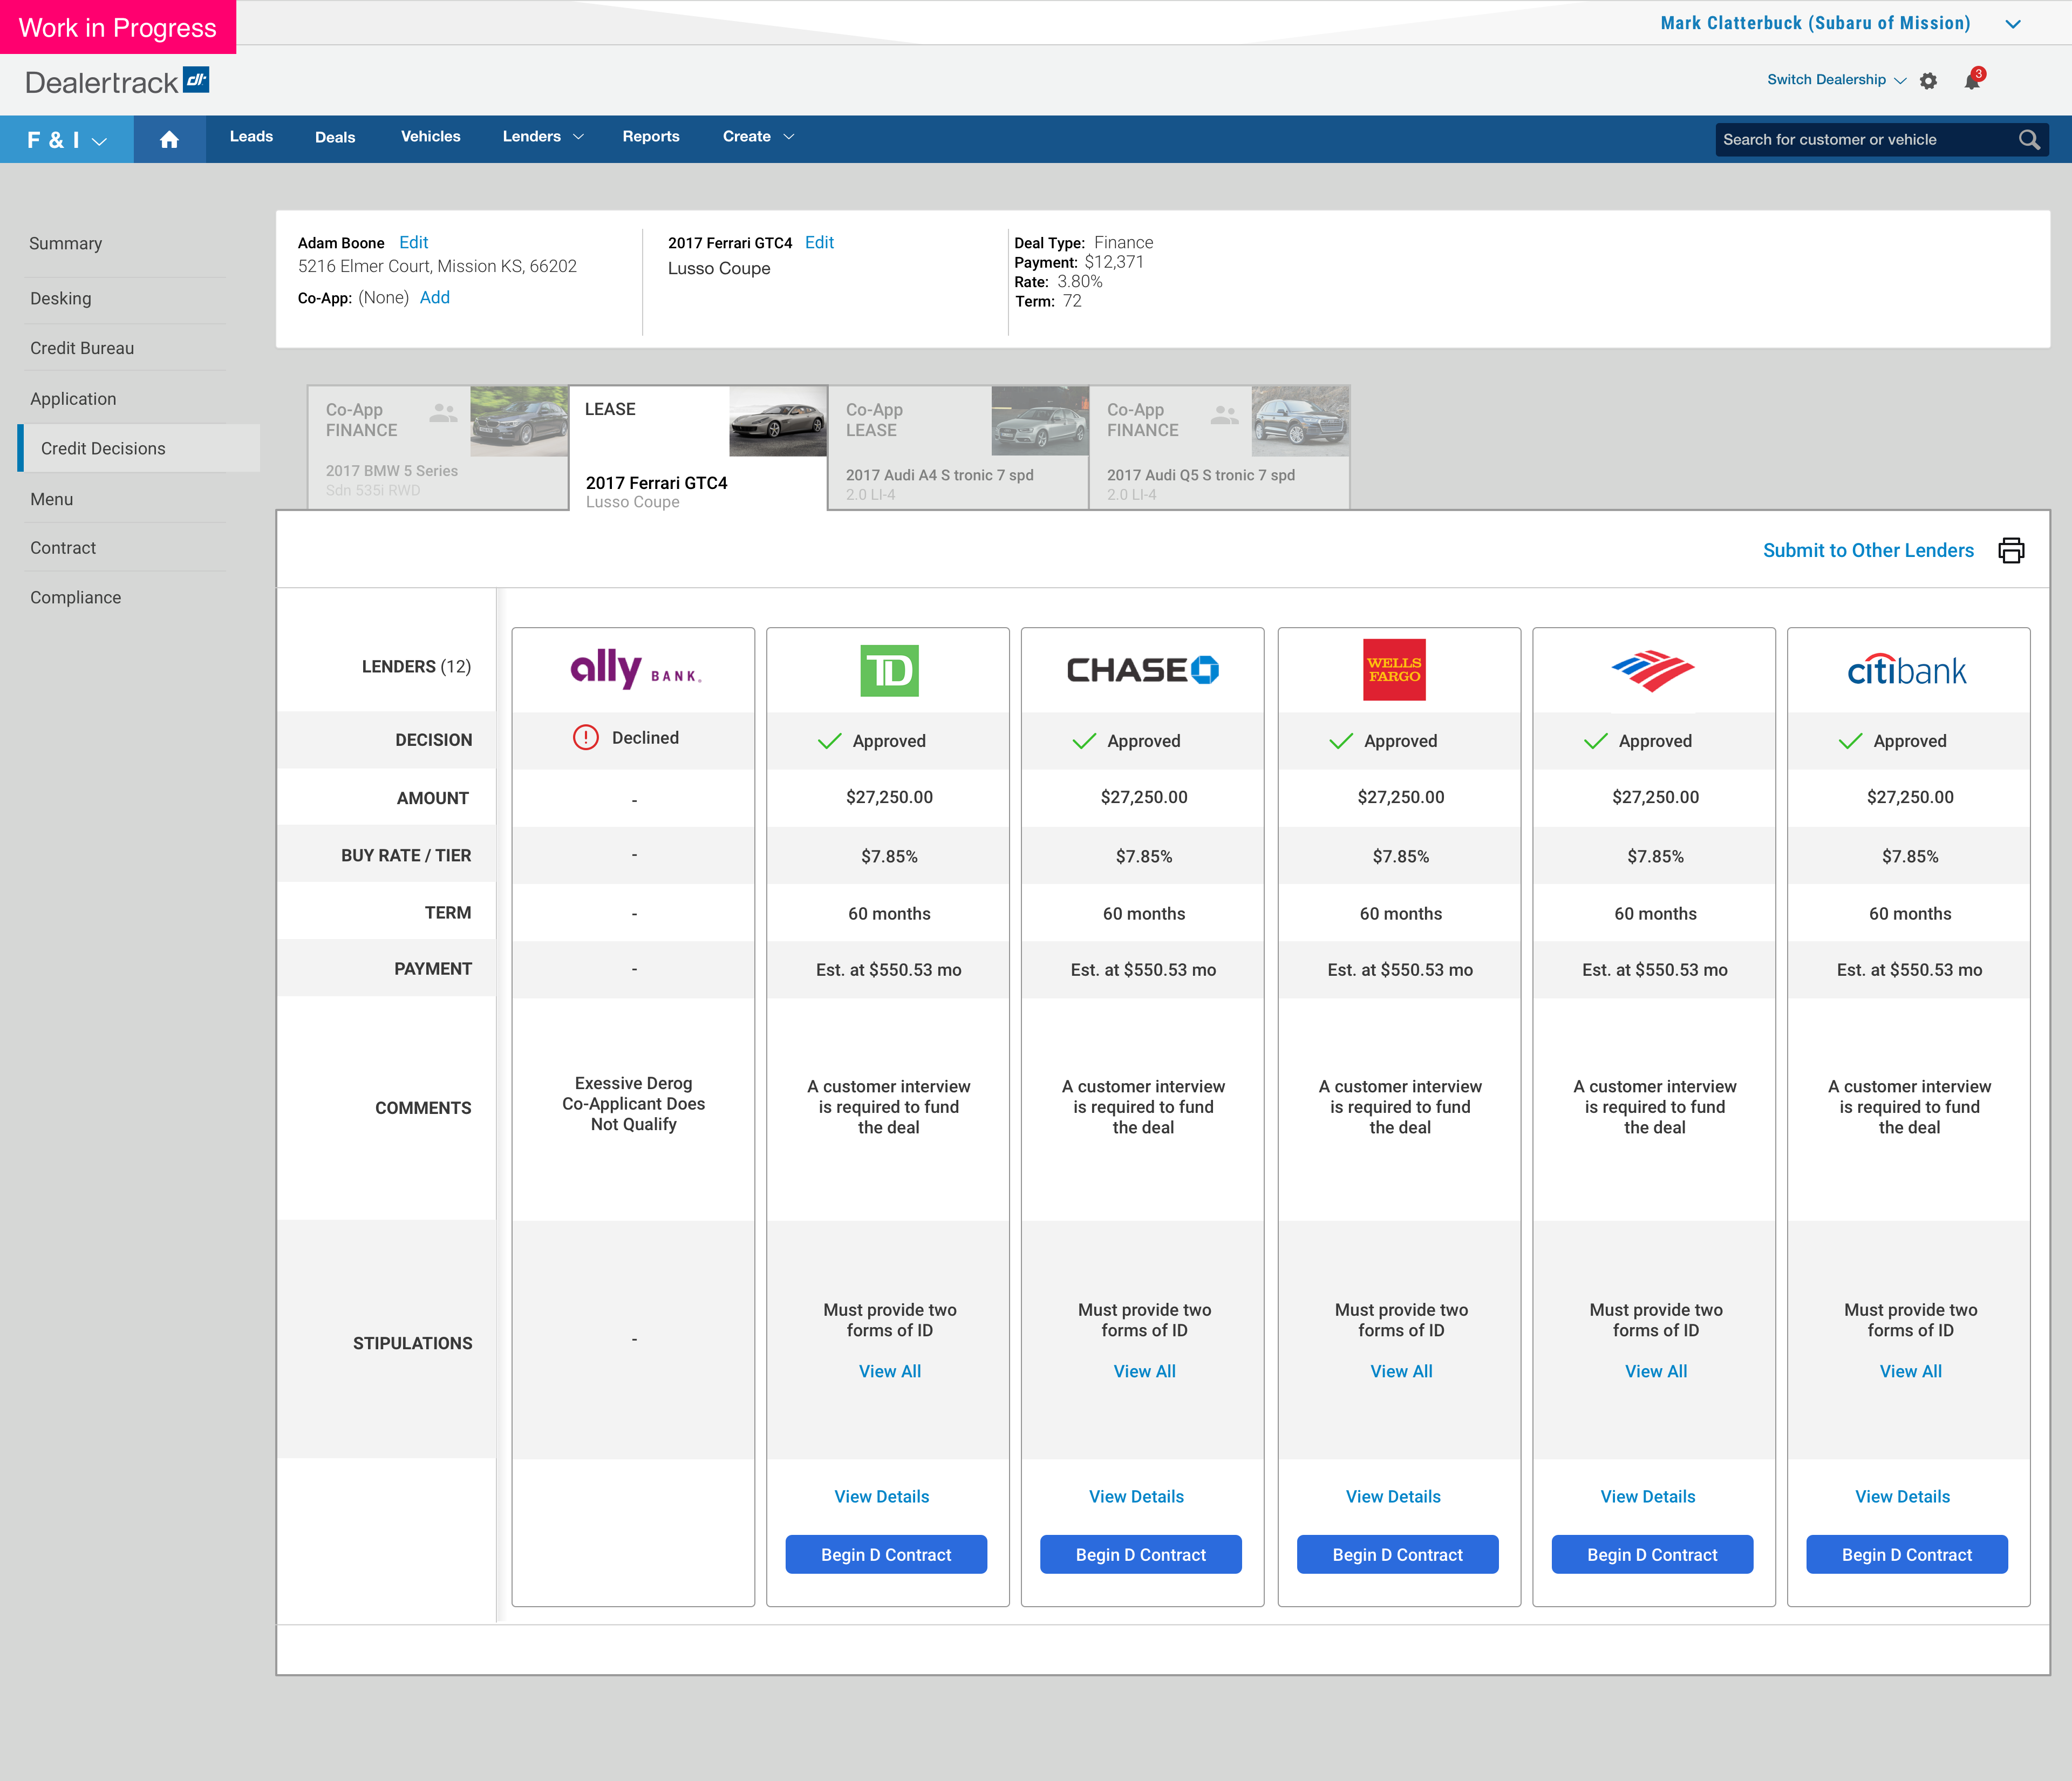Viewport: 2072px width, 1781px height.
Task: Select the 2017 Audi A4 Lease tab
Action: (x=959, y=448)
